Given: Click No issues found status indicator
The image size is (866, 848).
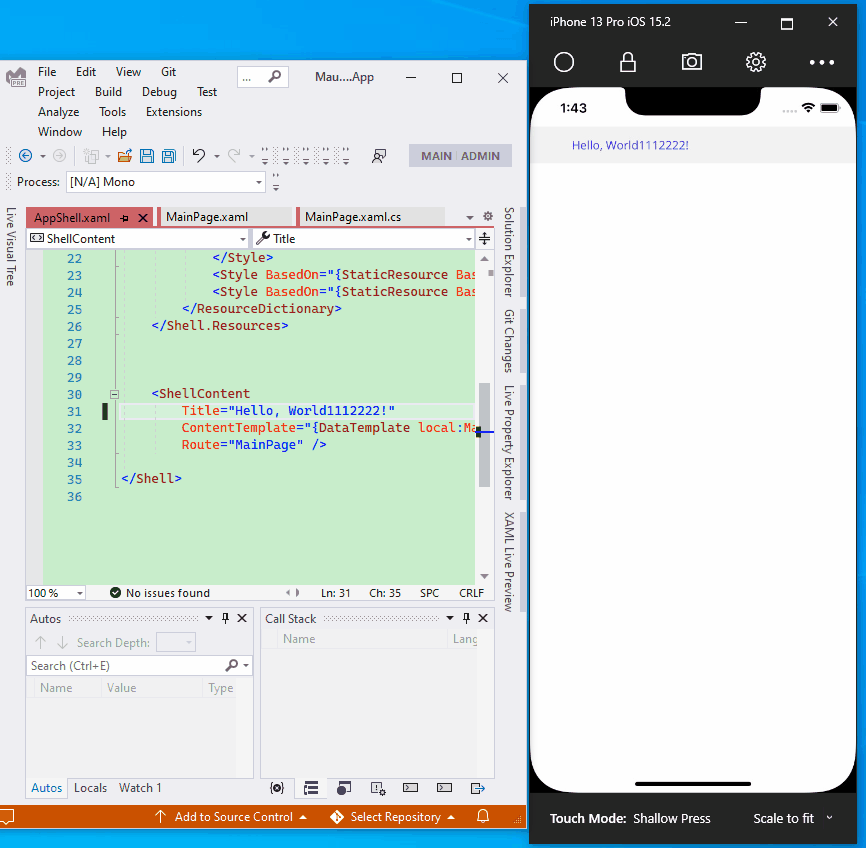Looking at the screenshot, I should click(x=160, y=593).
